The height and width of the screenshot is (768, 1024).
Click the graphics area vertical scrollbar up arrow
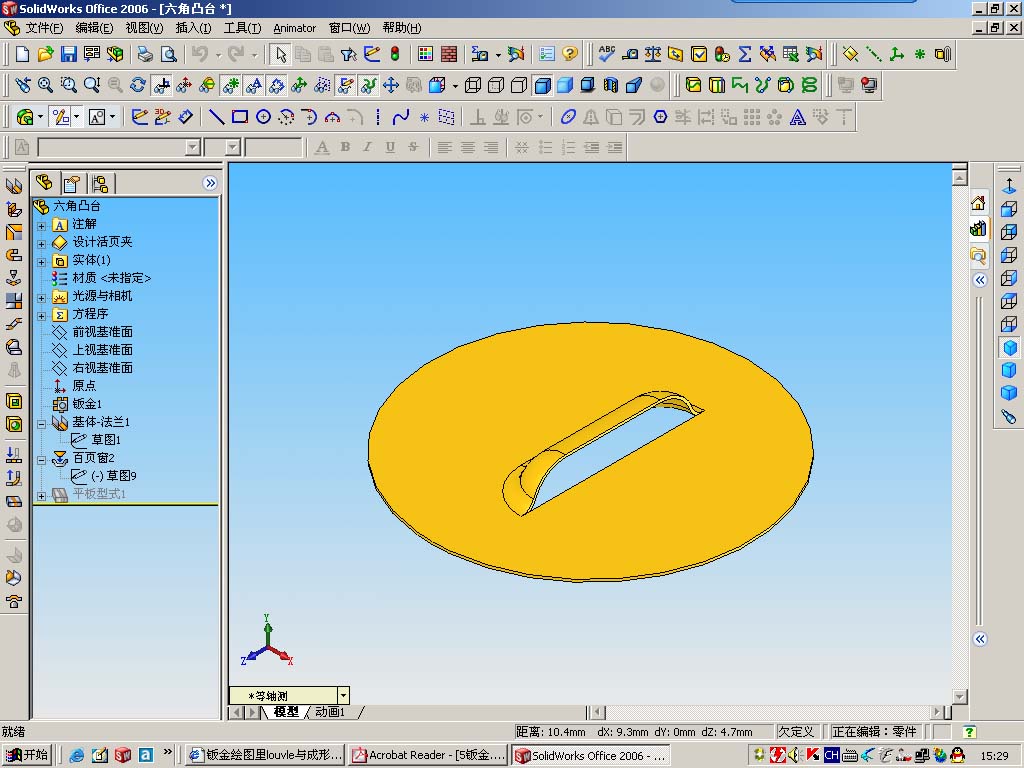(x=959, y=178)
